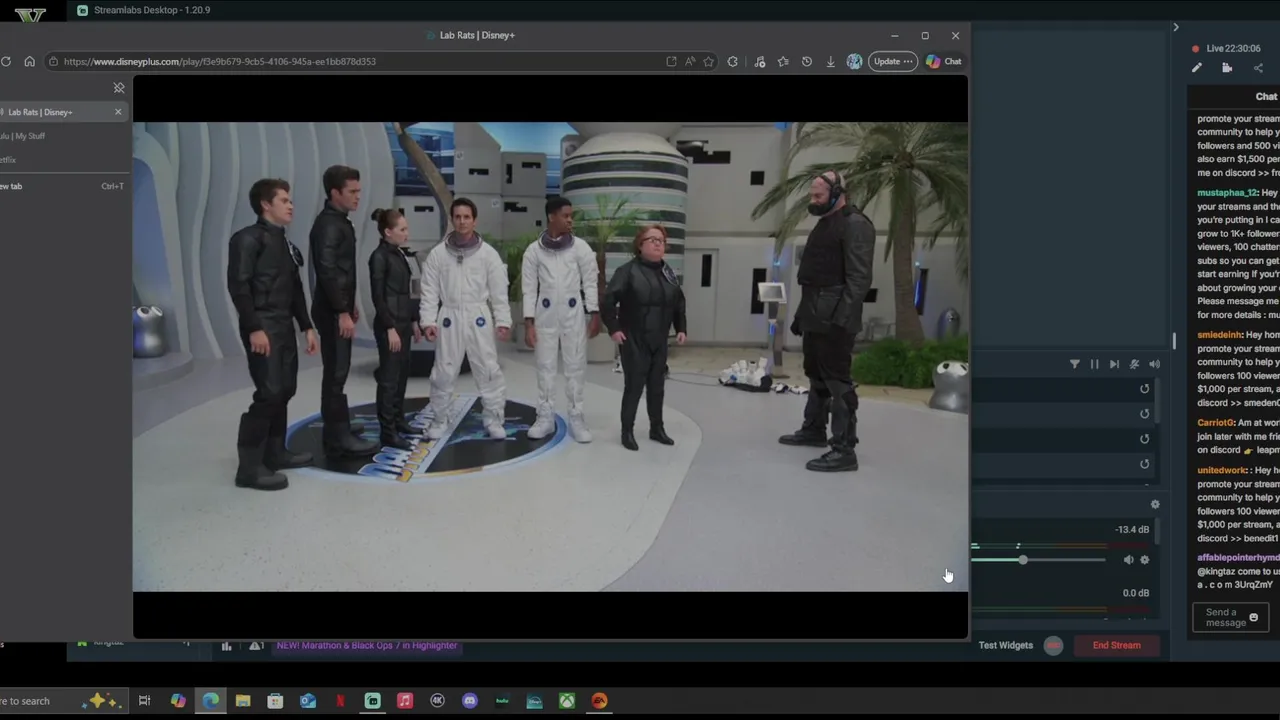Open Discord from the taskbar
The height and width of the screenshot is (720, 1280).
(x=470, y=701)
